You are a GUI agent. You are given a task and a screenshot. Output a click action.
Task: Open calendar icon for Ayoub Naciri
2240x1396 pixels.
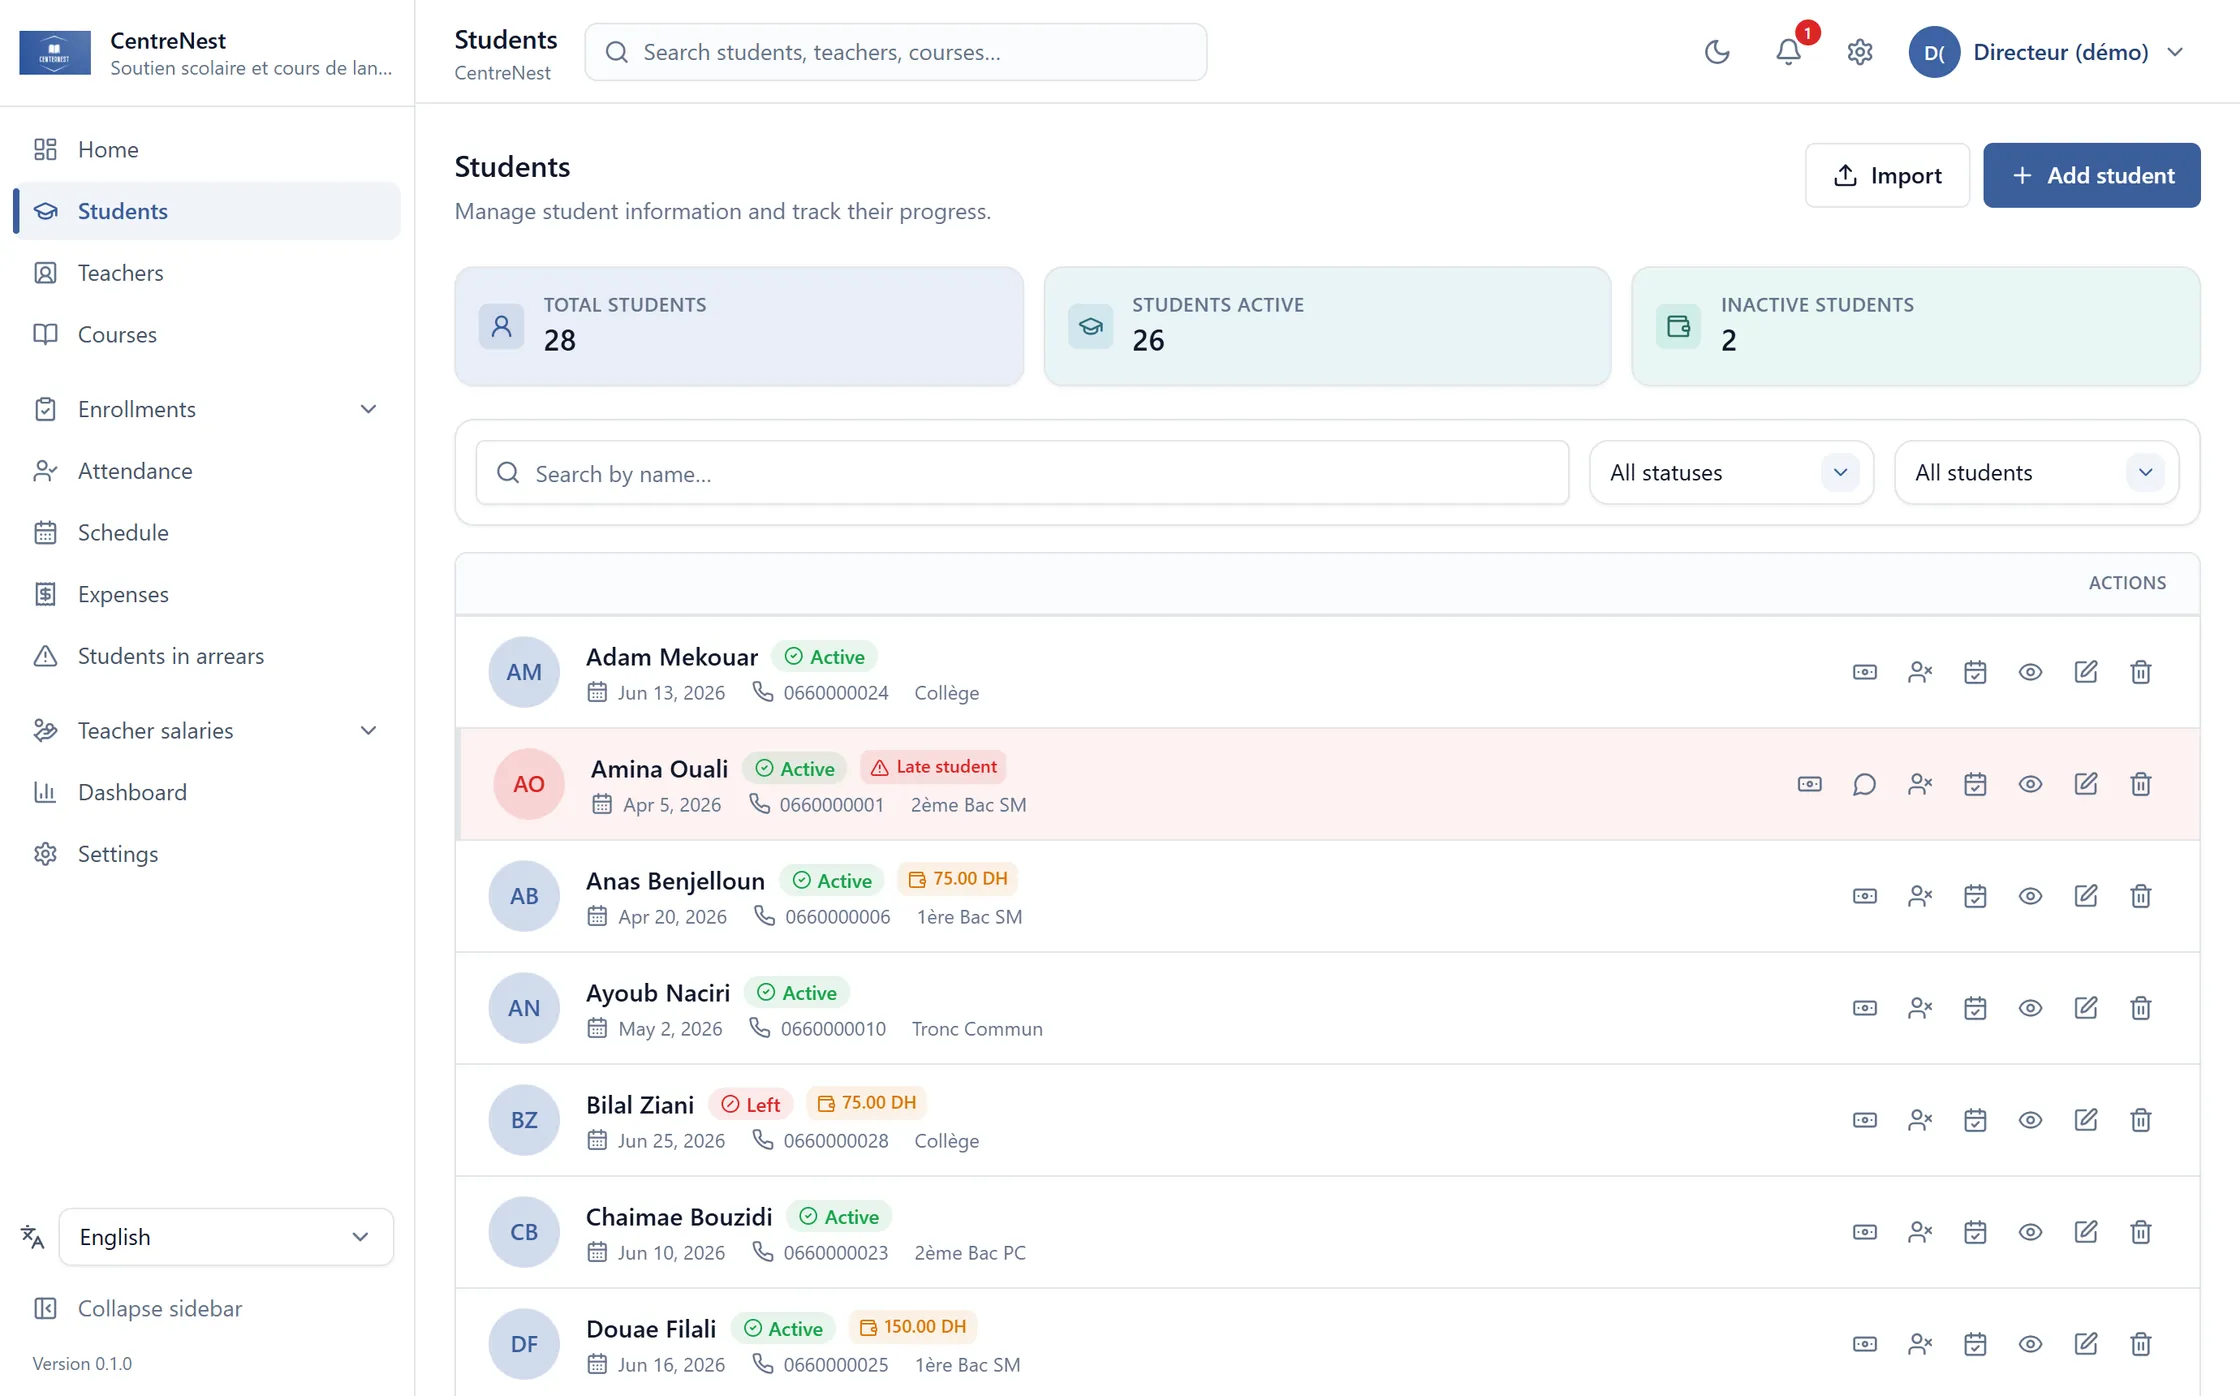(1975, 1008)
